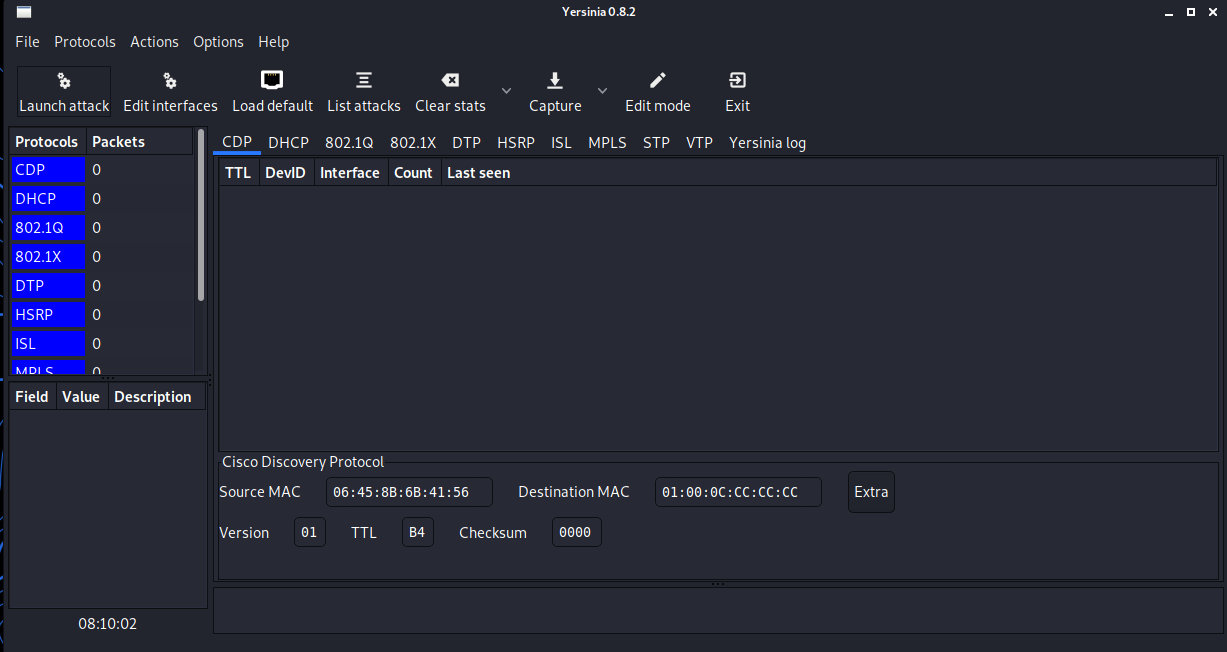1227x652 pixels.
Task: Toggle Edit mode pencil icon
Action: (657, 81)
